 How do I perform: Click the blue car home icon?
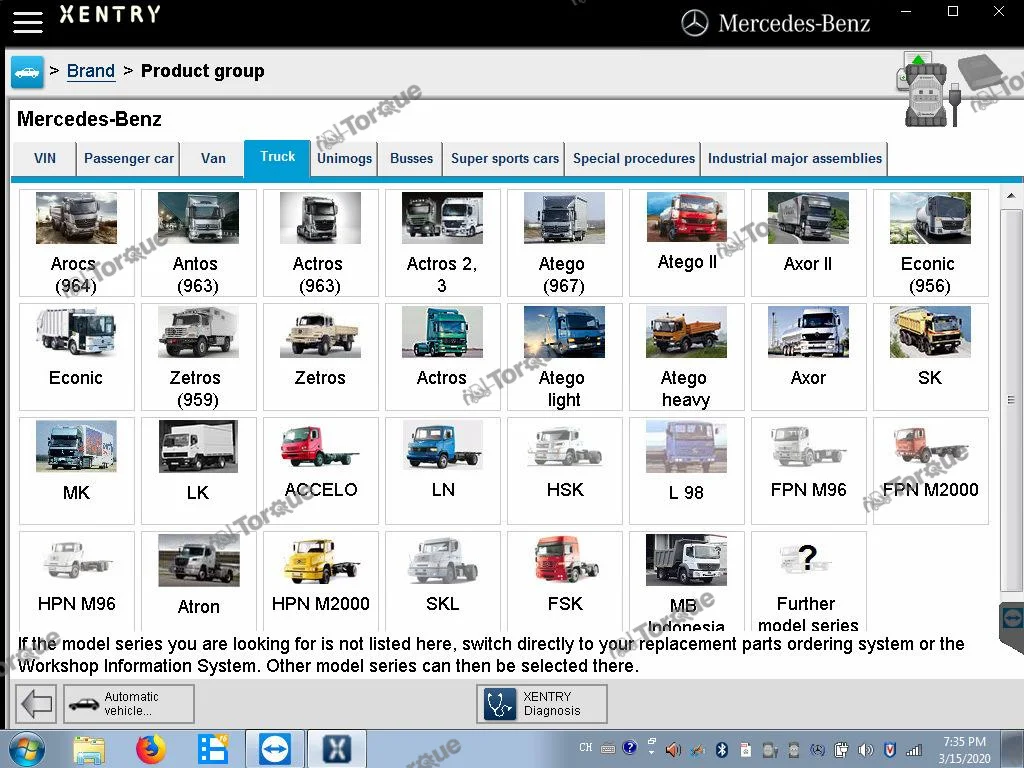pyautogui.click(x=27, y=72)
